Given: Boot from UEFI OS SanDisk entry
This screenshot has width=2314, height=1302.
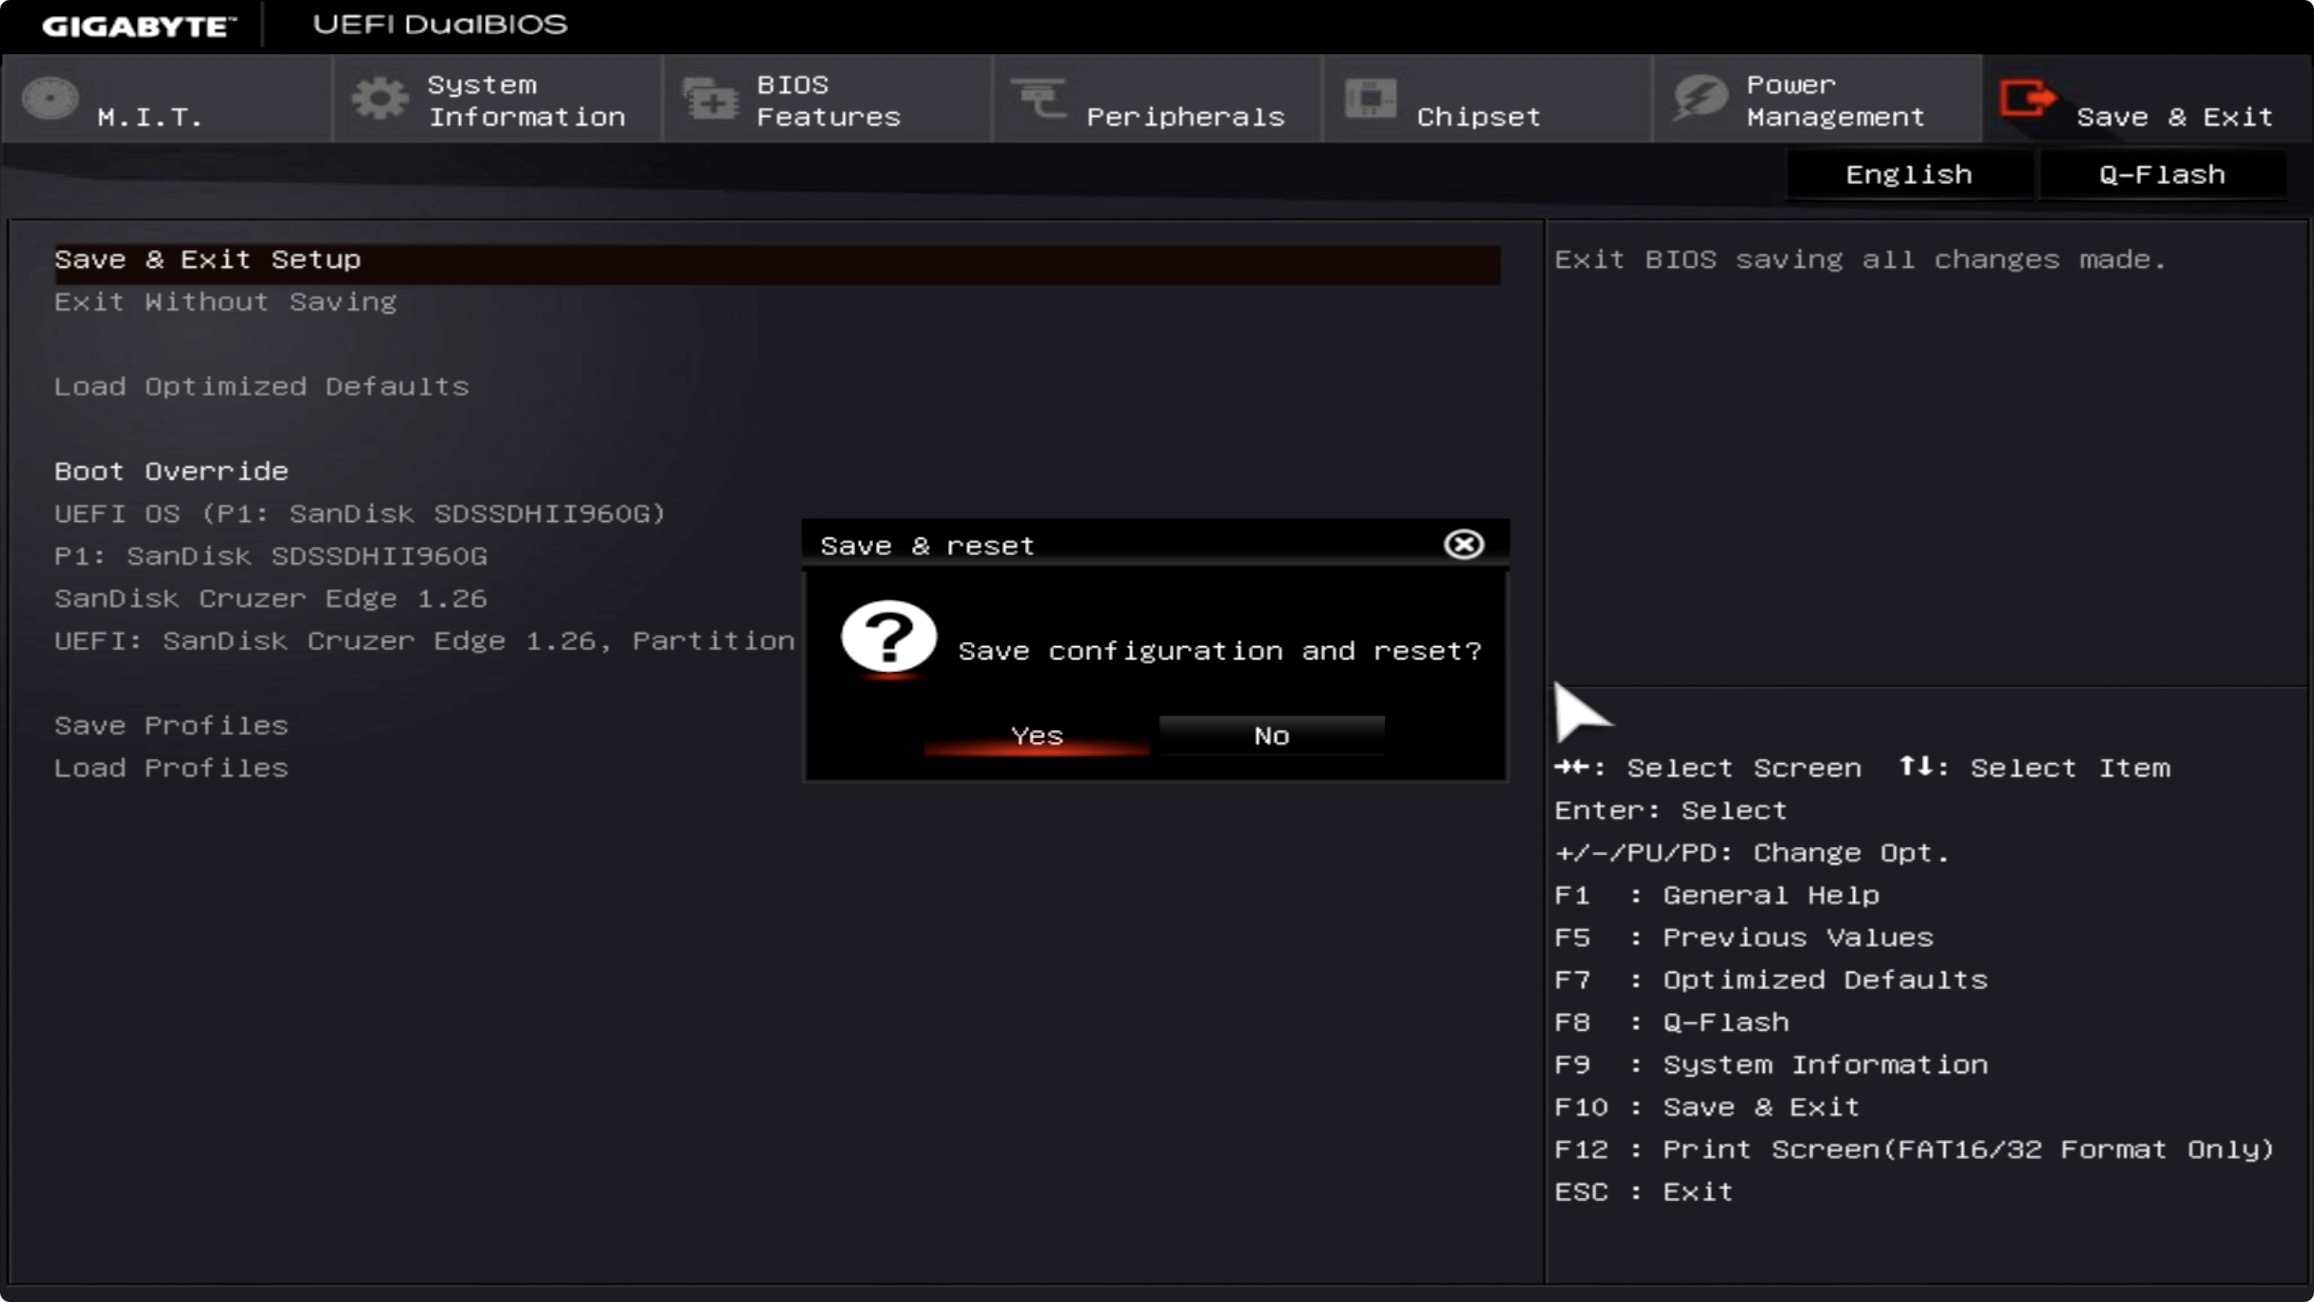Looking at the screenshot, I should [360, 514].
